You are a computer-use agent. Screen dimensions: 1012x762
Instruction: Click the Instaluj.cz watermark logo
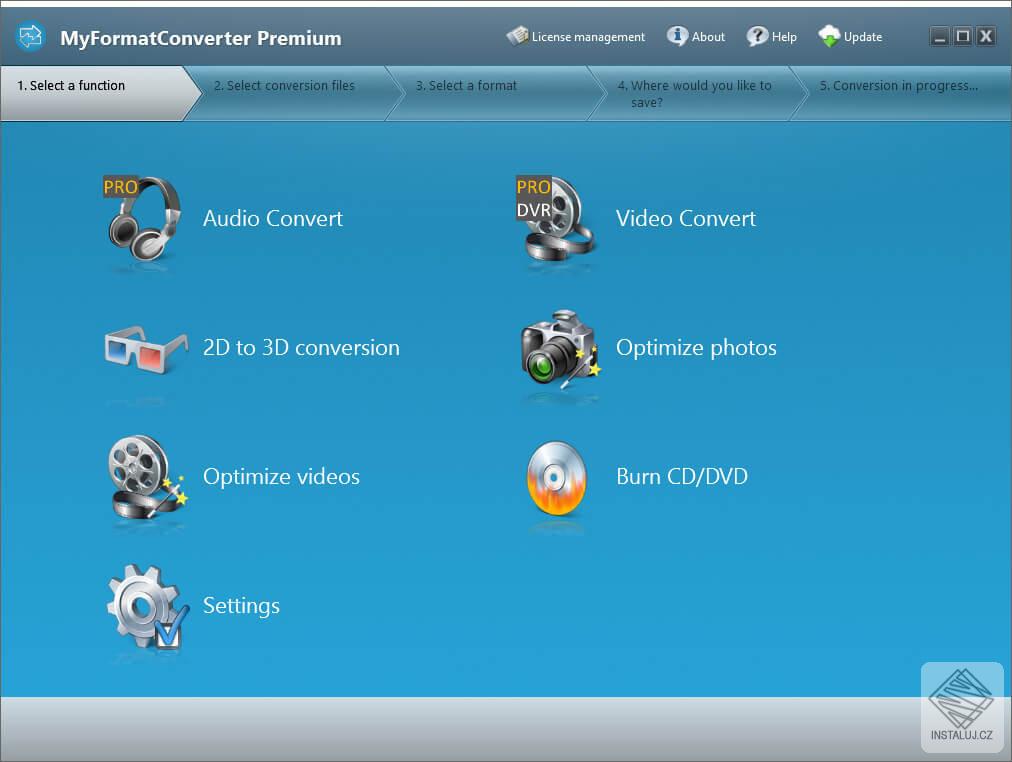click(x=962, y=705)
